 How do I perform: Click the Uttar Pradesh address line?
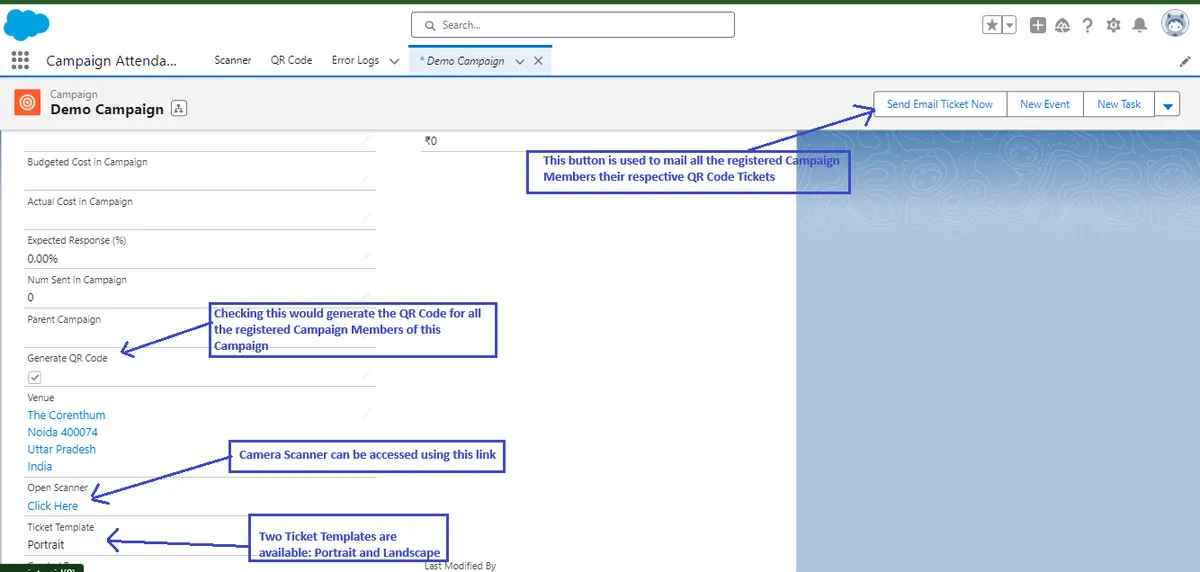coord(62,449)
